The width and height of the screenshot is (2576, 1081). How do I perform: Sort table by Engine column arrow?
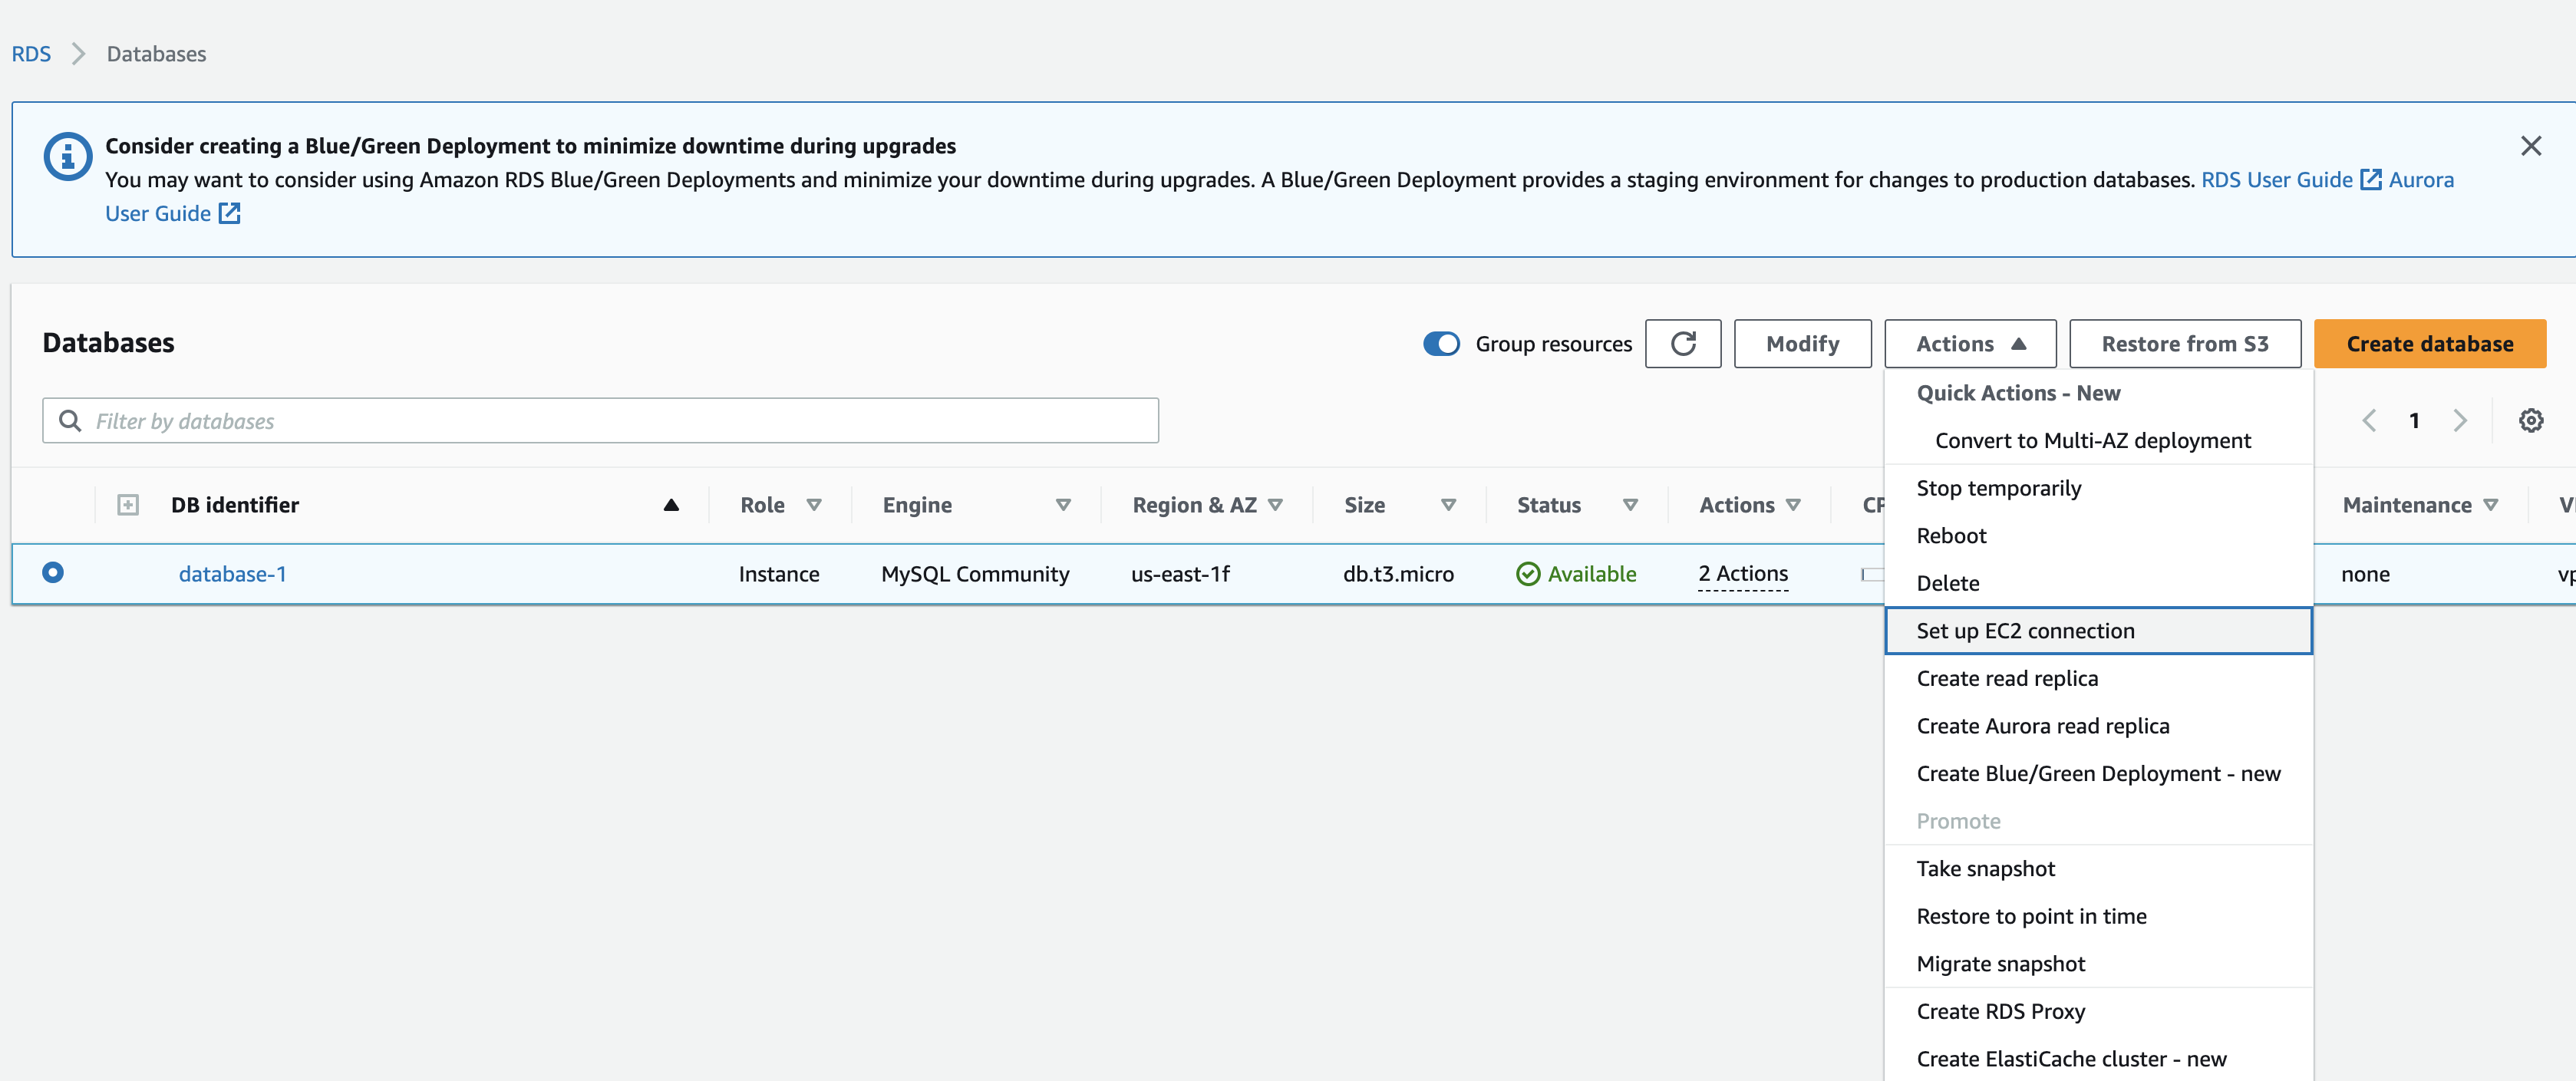click(x=1063, y=505)
